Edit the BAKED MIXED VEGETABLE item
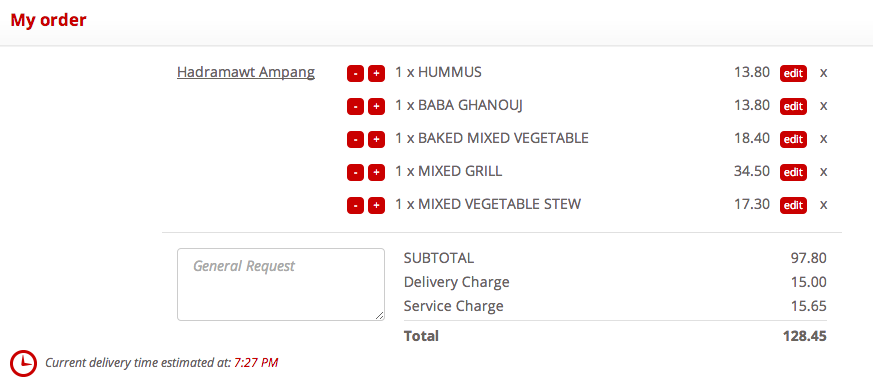 click(793, 139)
